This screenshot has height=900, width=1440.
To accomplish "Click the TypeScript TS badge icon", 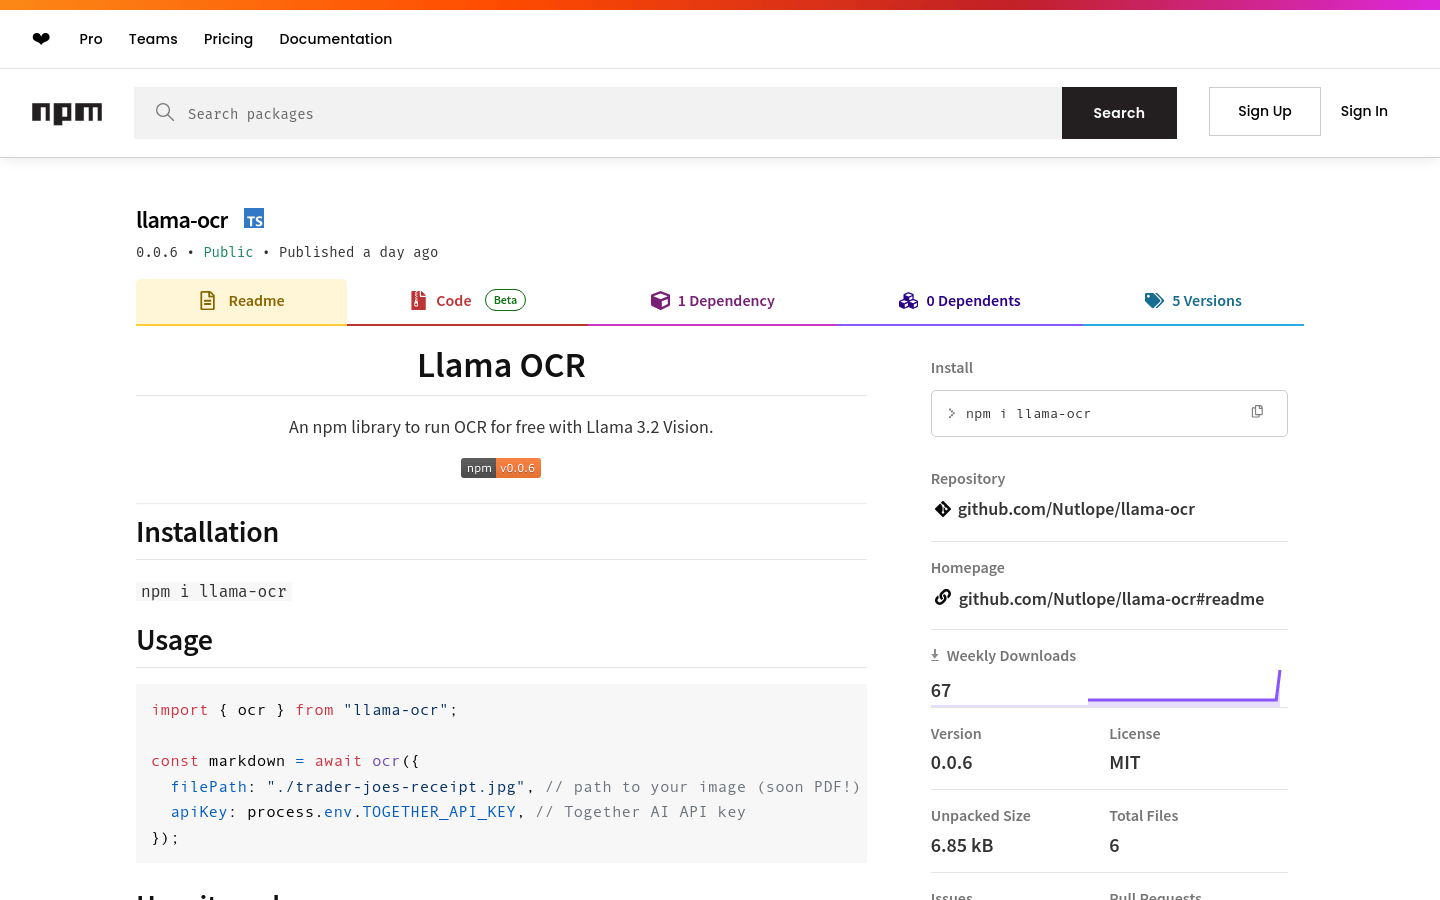I will coord(254,218).
